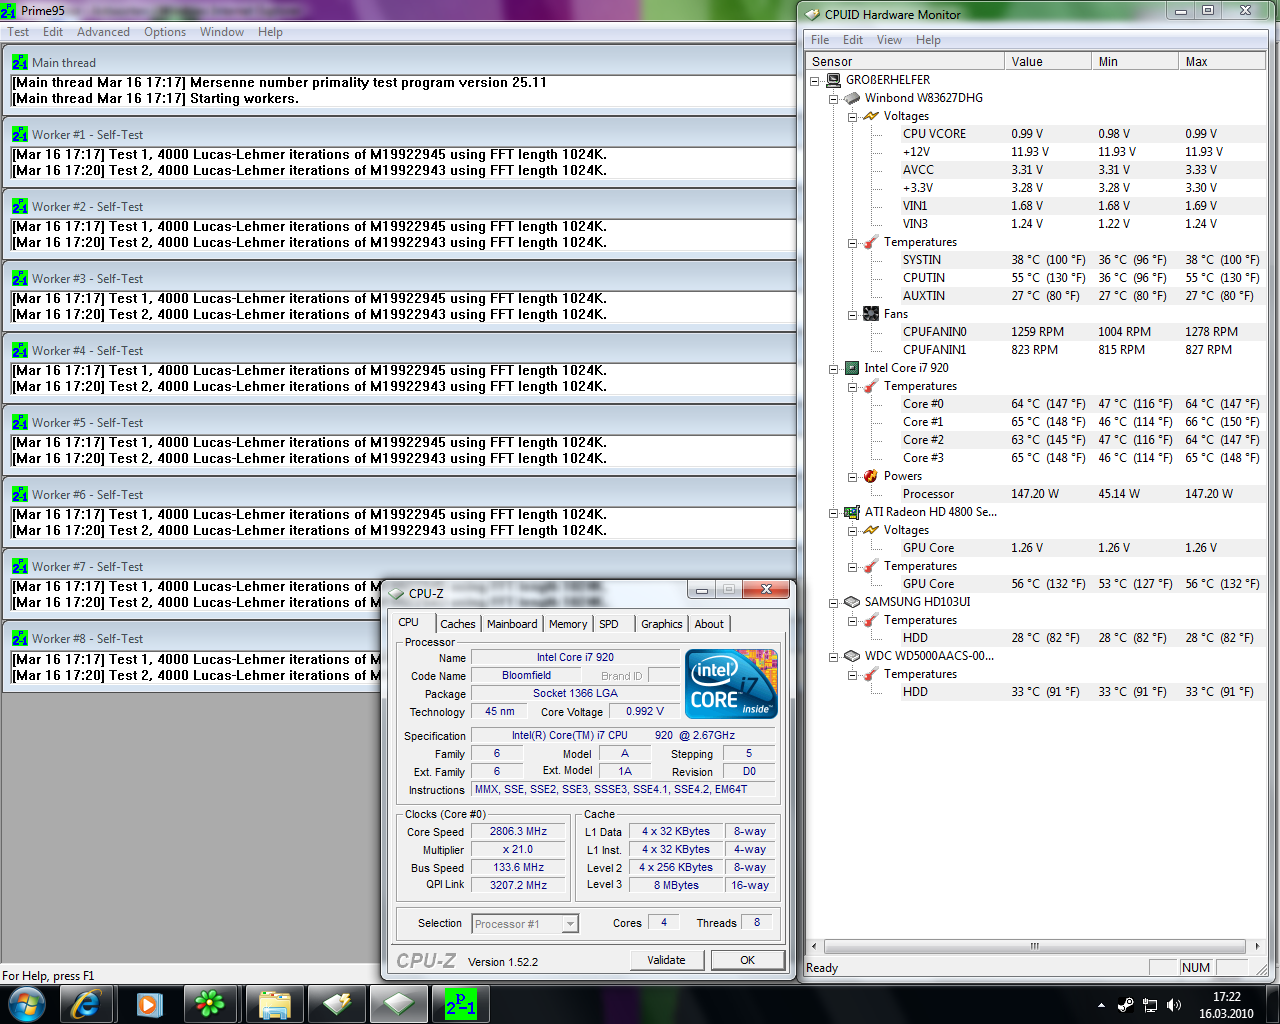Collapse the Powers group
Image resolution: width=1280 pixels, height=1024 pixels.
click(x=852, y=477)
